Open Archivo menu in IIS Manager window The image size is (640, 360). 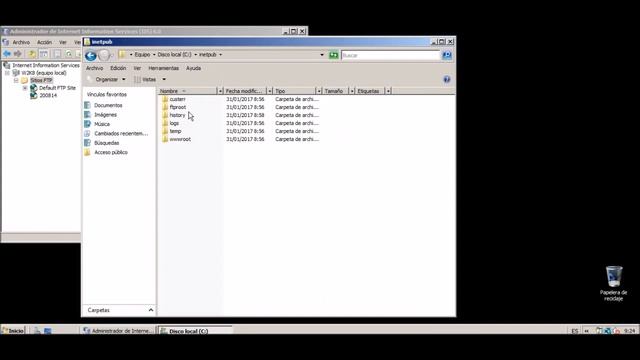tap(21, 42)
